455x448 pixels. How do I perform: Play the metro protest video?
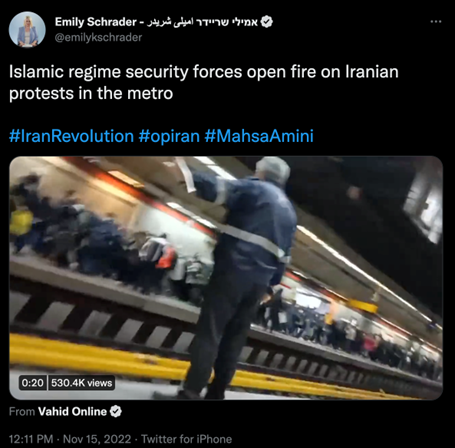point(226,278)
